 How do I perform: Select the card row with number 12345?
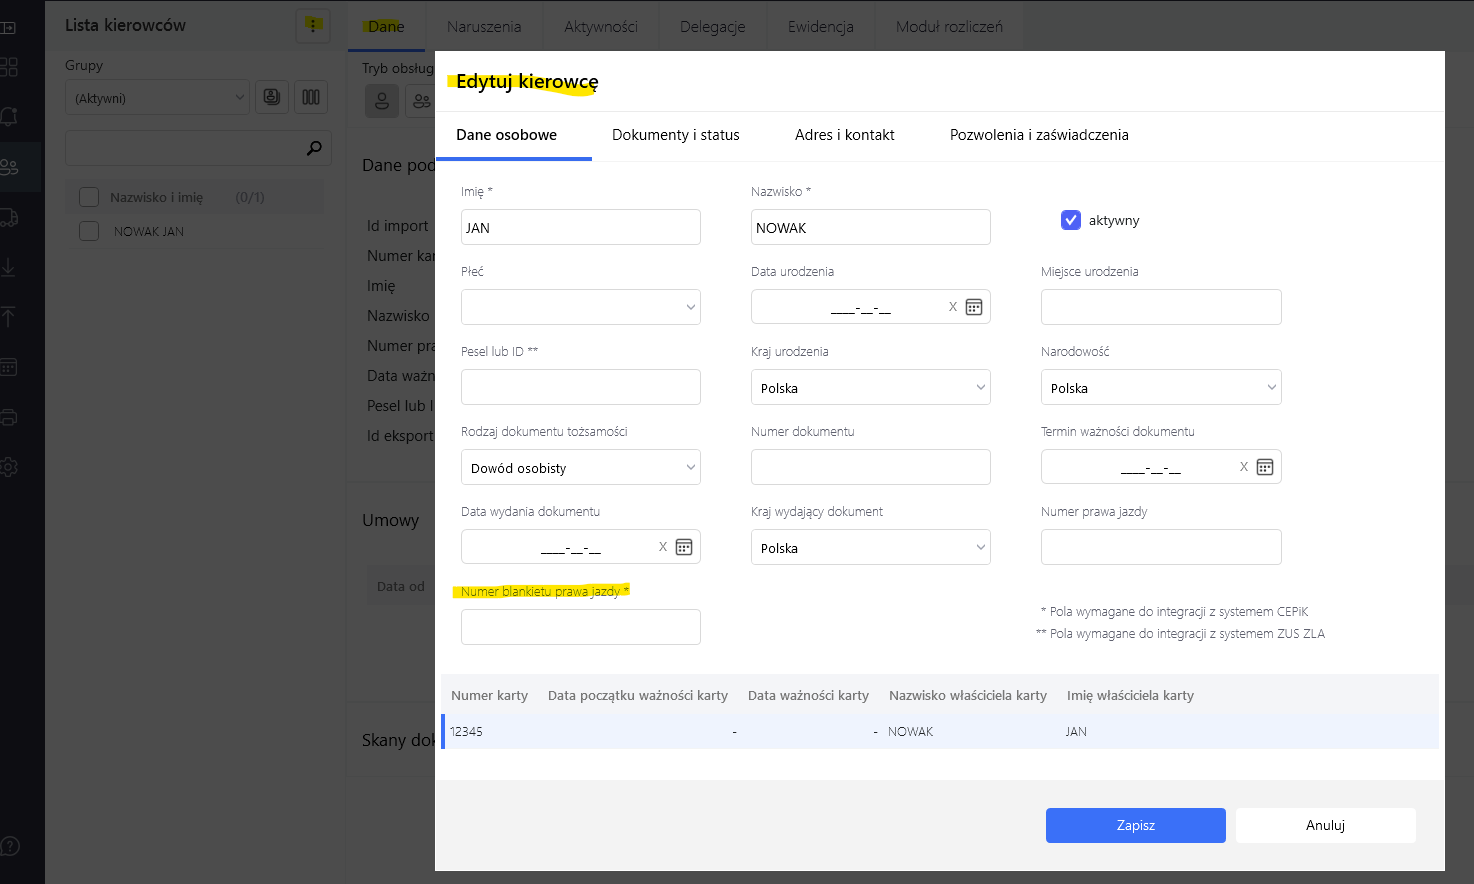[940, 731]
